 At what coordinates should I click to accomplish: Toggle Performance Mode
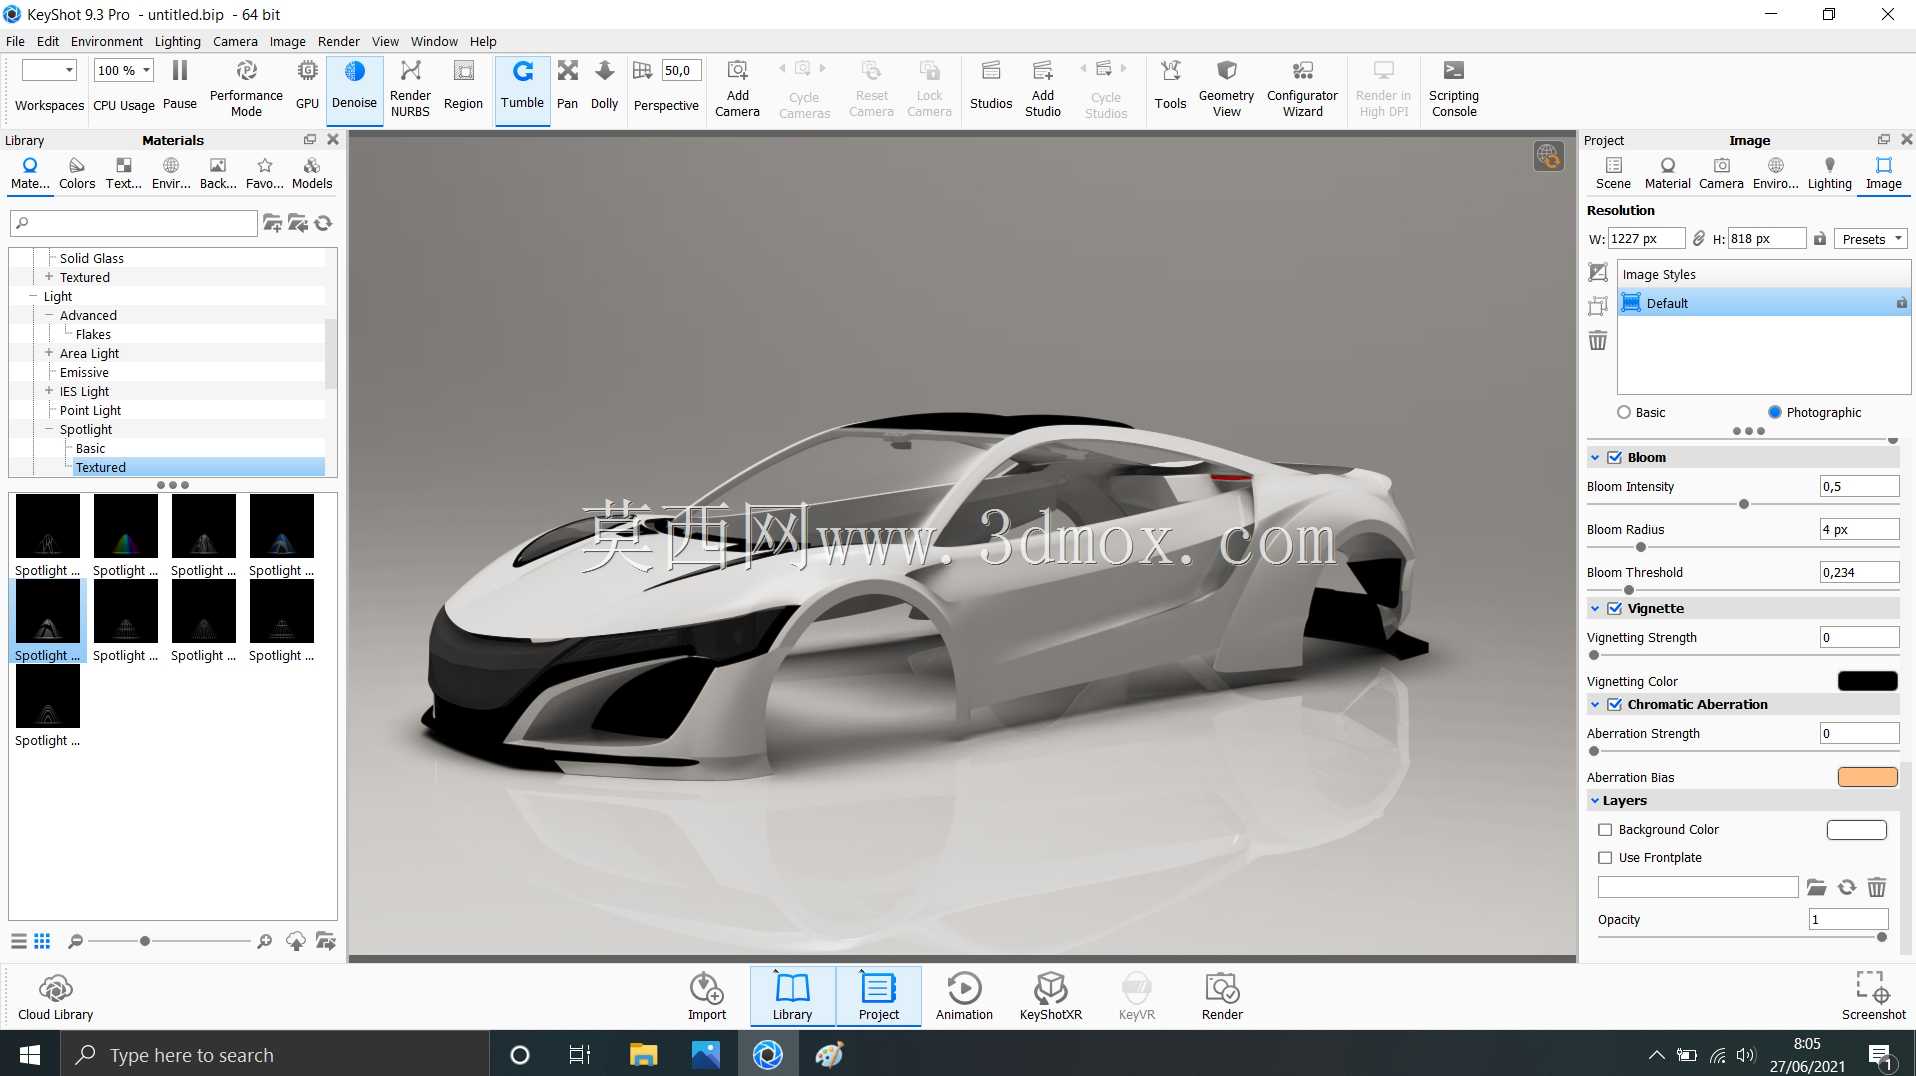click(x=246, y=88)
